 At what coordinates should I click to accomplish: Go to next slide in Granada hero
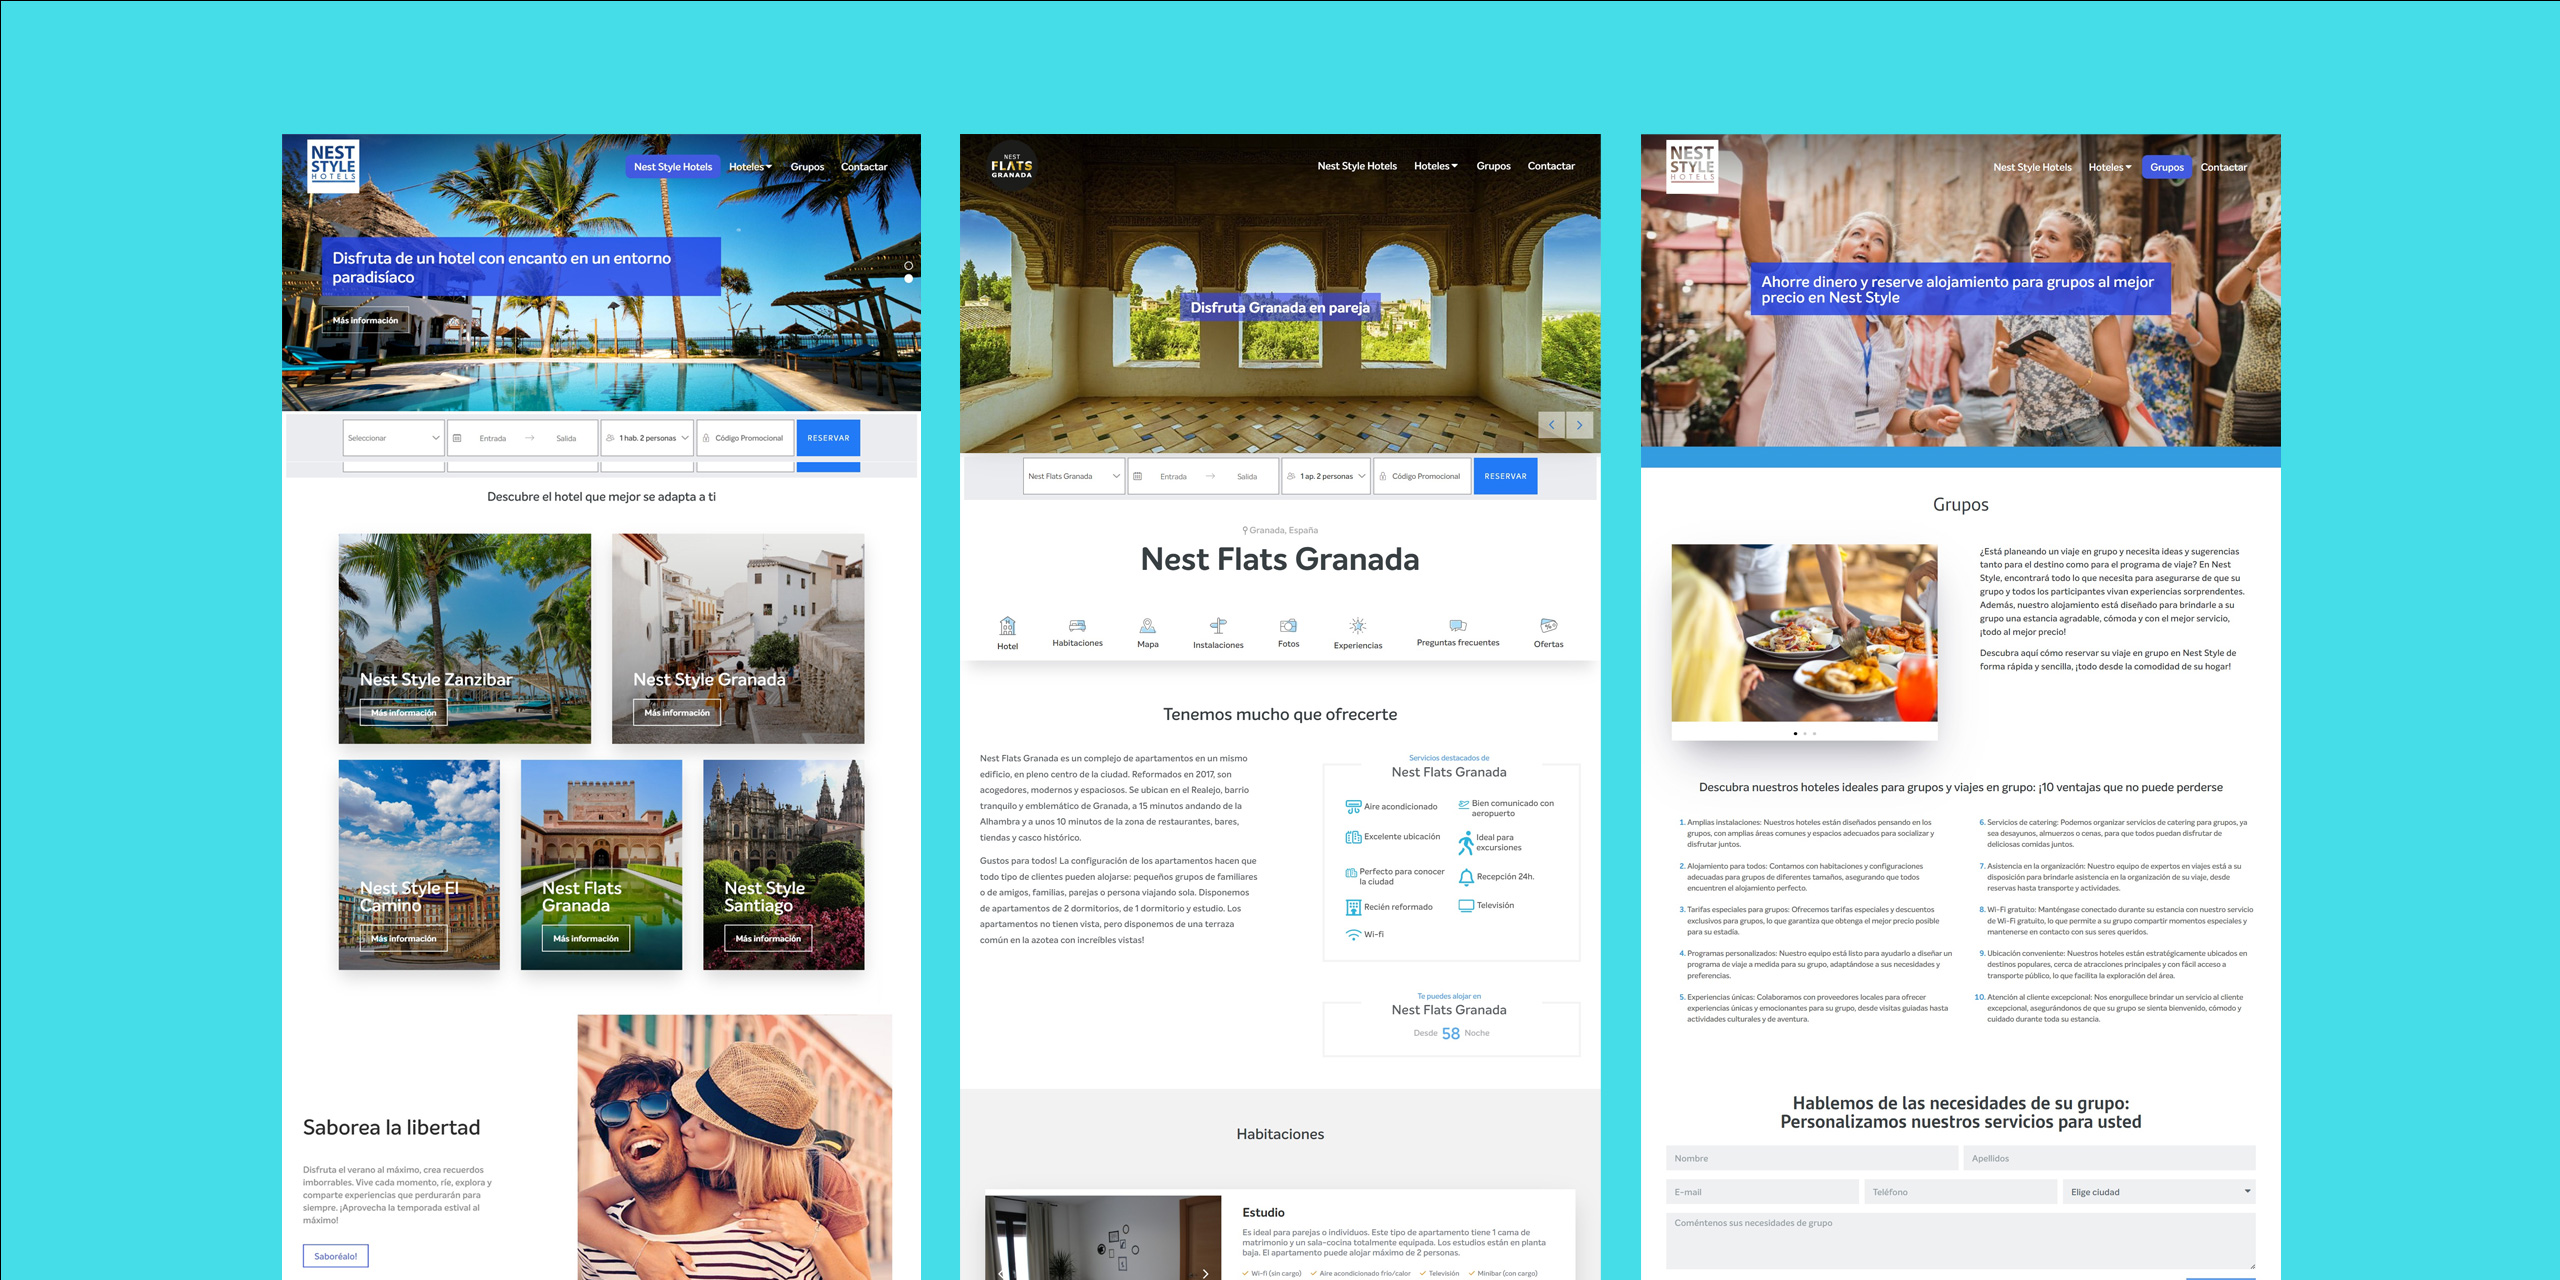1579,425
